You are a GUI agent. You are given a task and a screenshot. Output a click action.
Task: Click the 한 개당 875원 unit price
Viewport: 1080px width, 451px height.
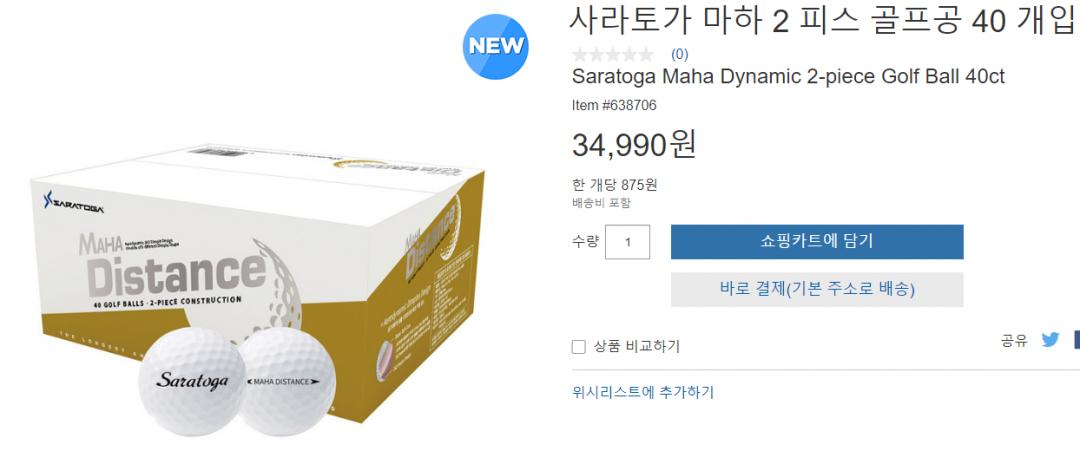pyautogui.click(x=614, y=185)
